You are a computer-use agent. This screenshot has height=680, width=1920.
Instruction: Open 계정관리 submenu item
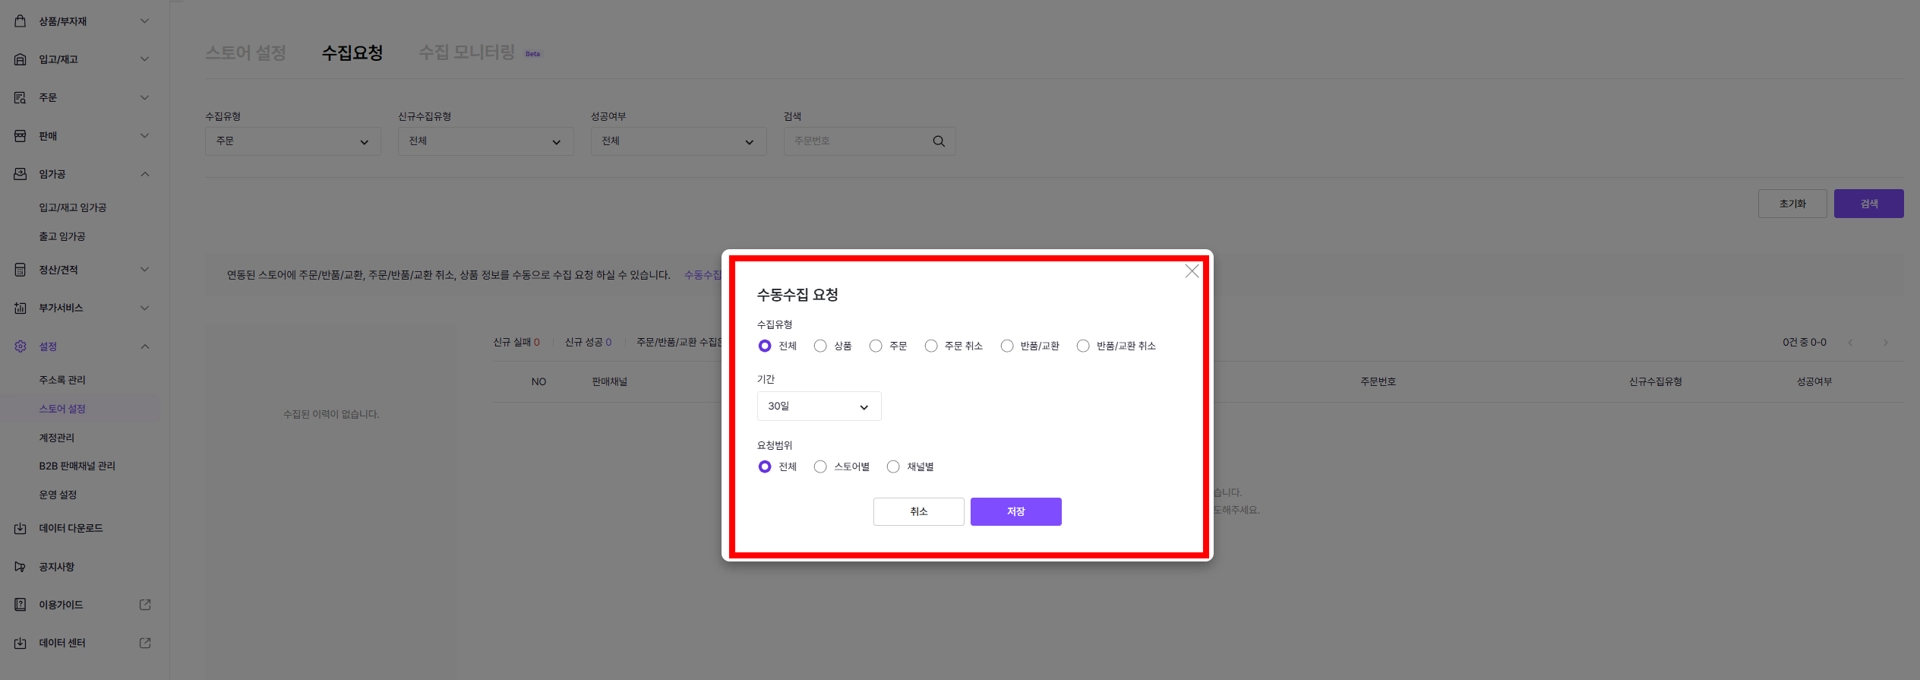point(57,438)
